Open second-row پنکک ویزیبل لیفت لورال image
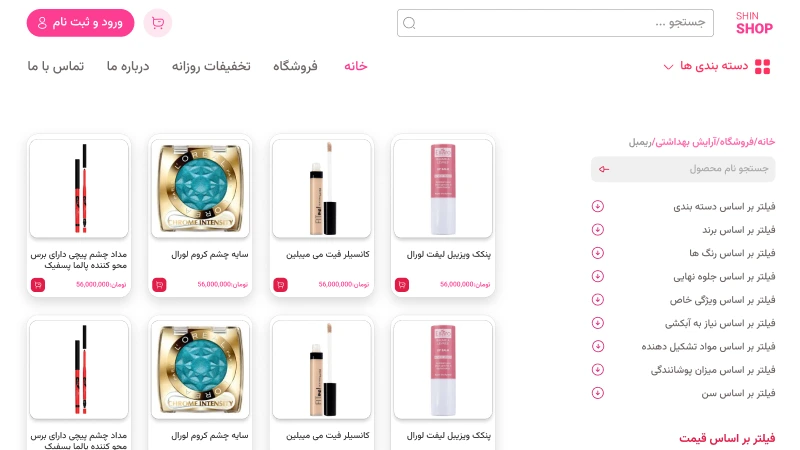 (x=443, y=369)
